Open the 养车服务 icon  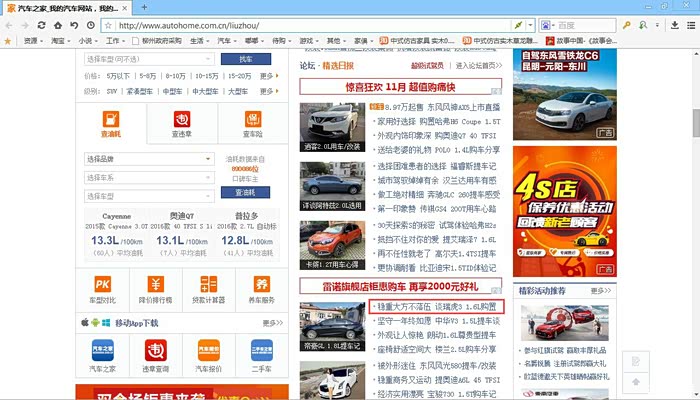tap(262, 285)
